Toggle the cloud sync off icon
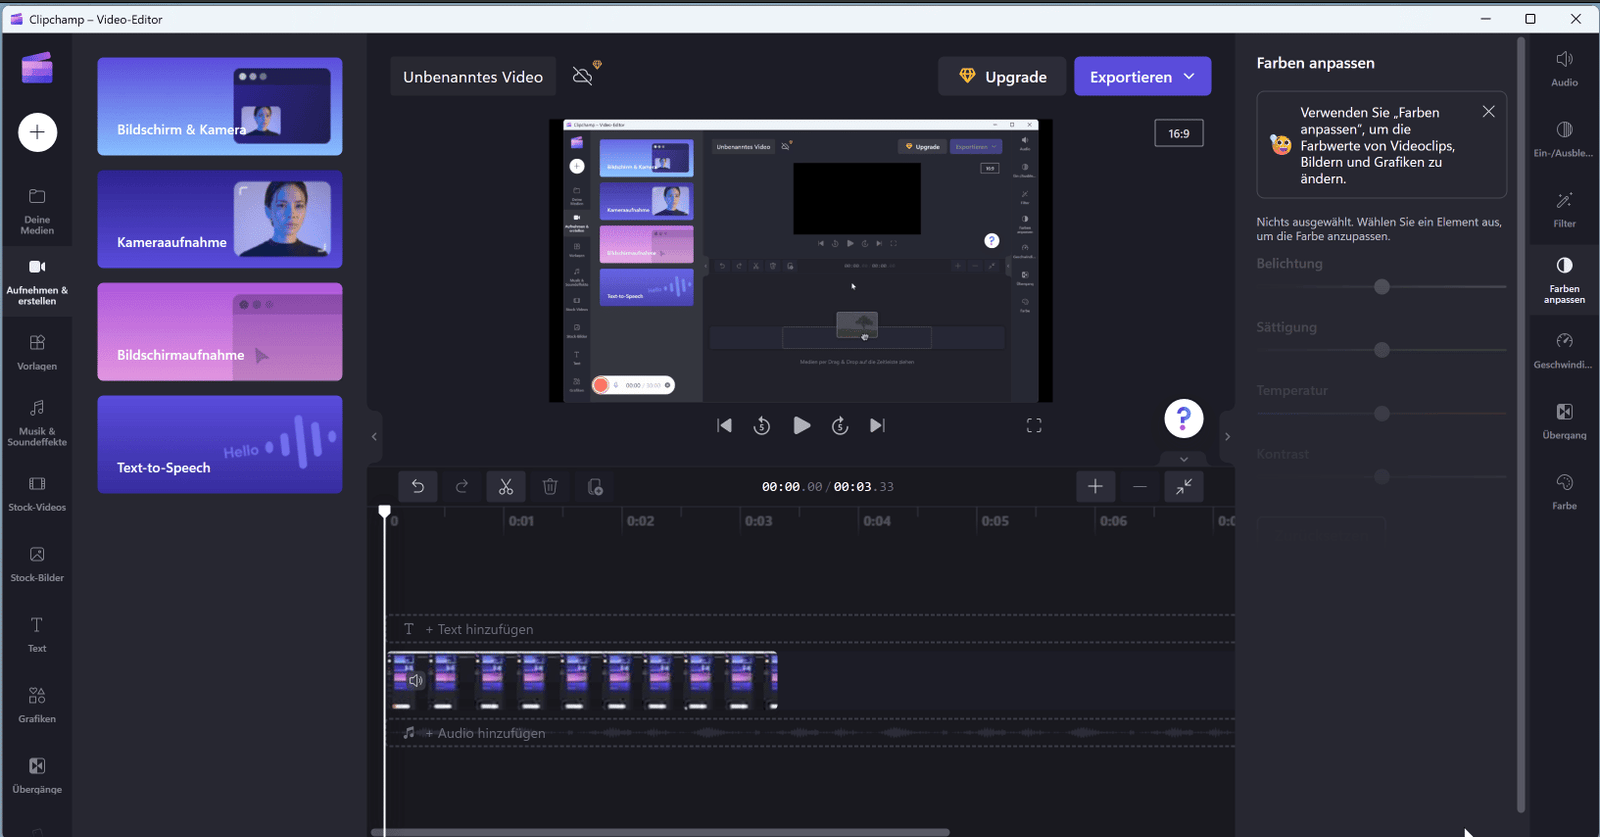Image resolution: width=1600 pixels, height=837 pixels. tap(583, 76)
